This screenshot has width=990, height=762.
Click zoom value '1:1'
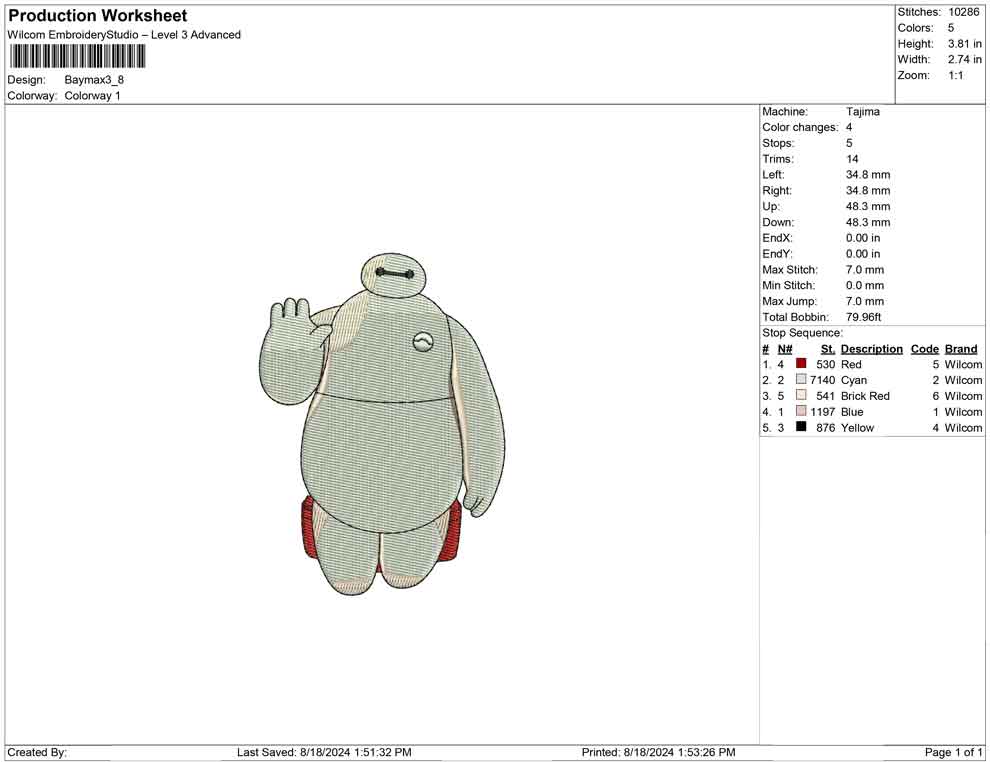pyautogui.click(x=956, y=75)
